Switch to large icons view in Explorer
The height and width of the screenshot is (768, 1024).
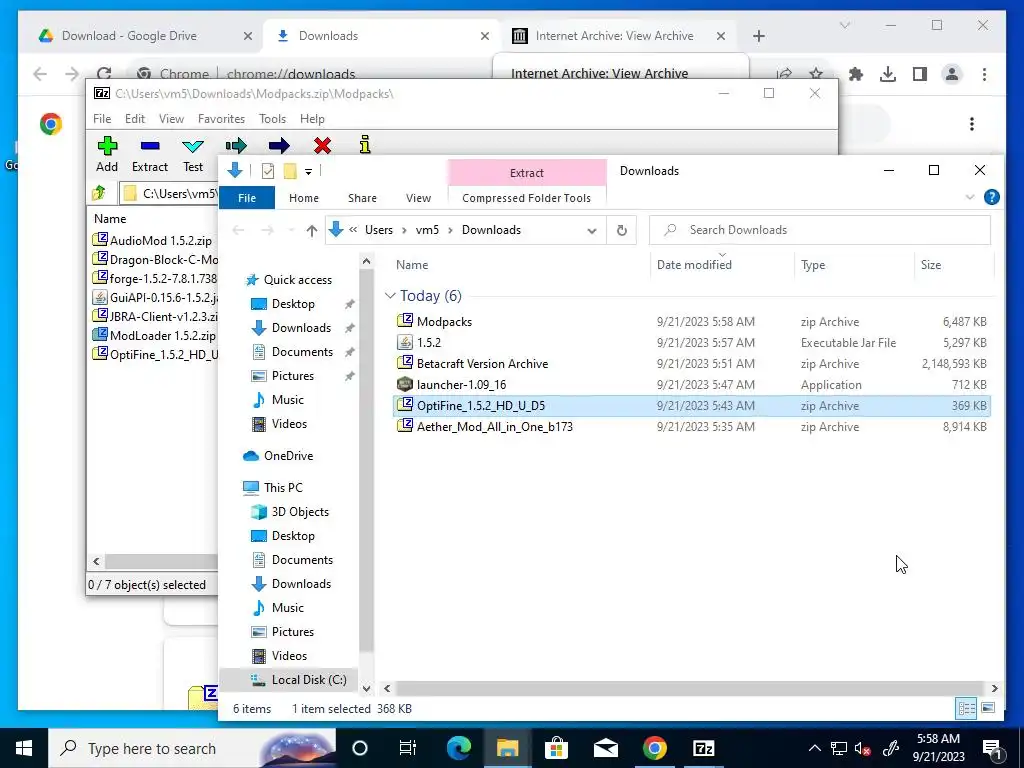click(x=988, y=708)
